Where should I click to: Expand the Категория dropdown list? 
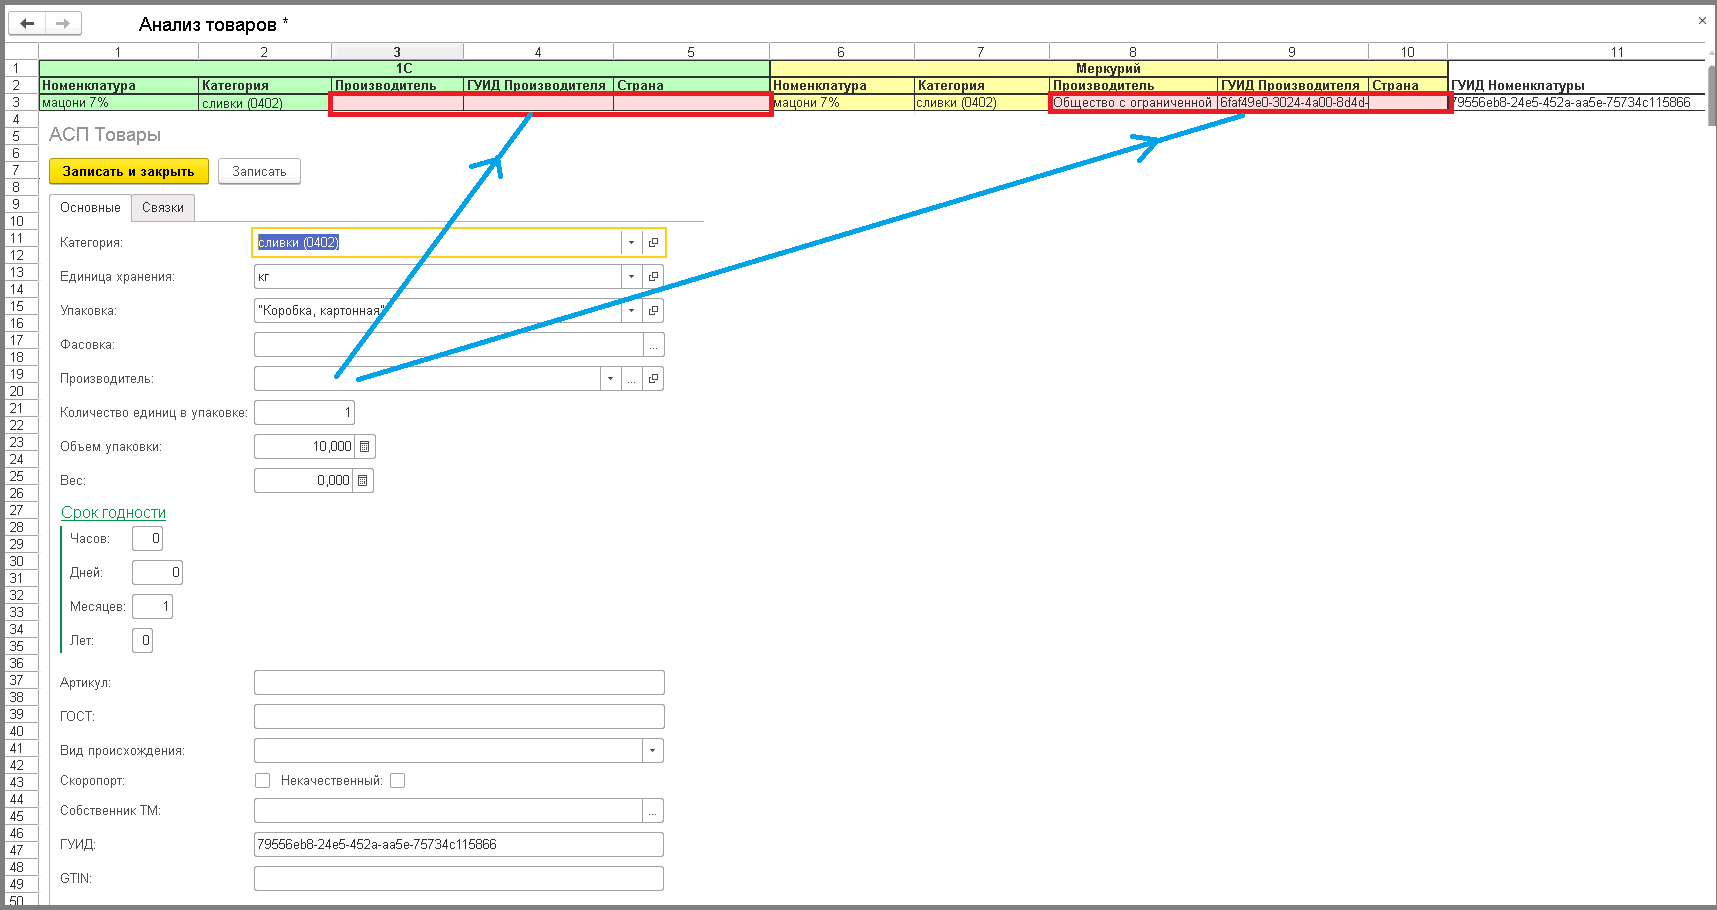pos(631,242)
